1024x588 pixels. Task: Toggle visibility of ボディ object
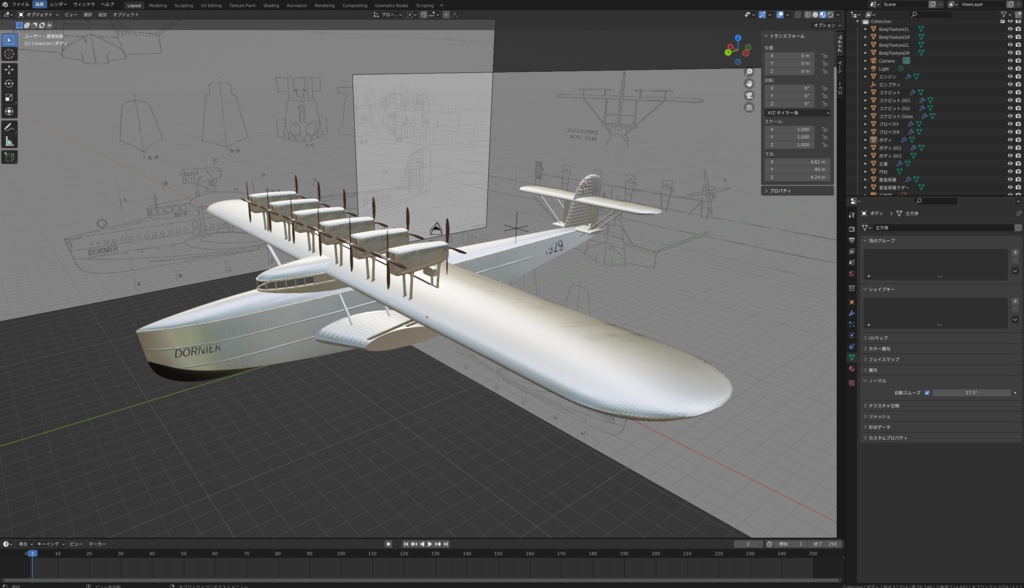pos(1010,140)
